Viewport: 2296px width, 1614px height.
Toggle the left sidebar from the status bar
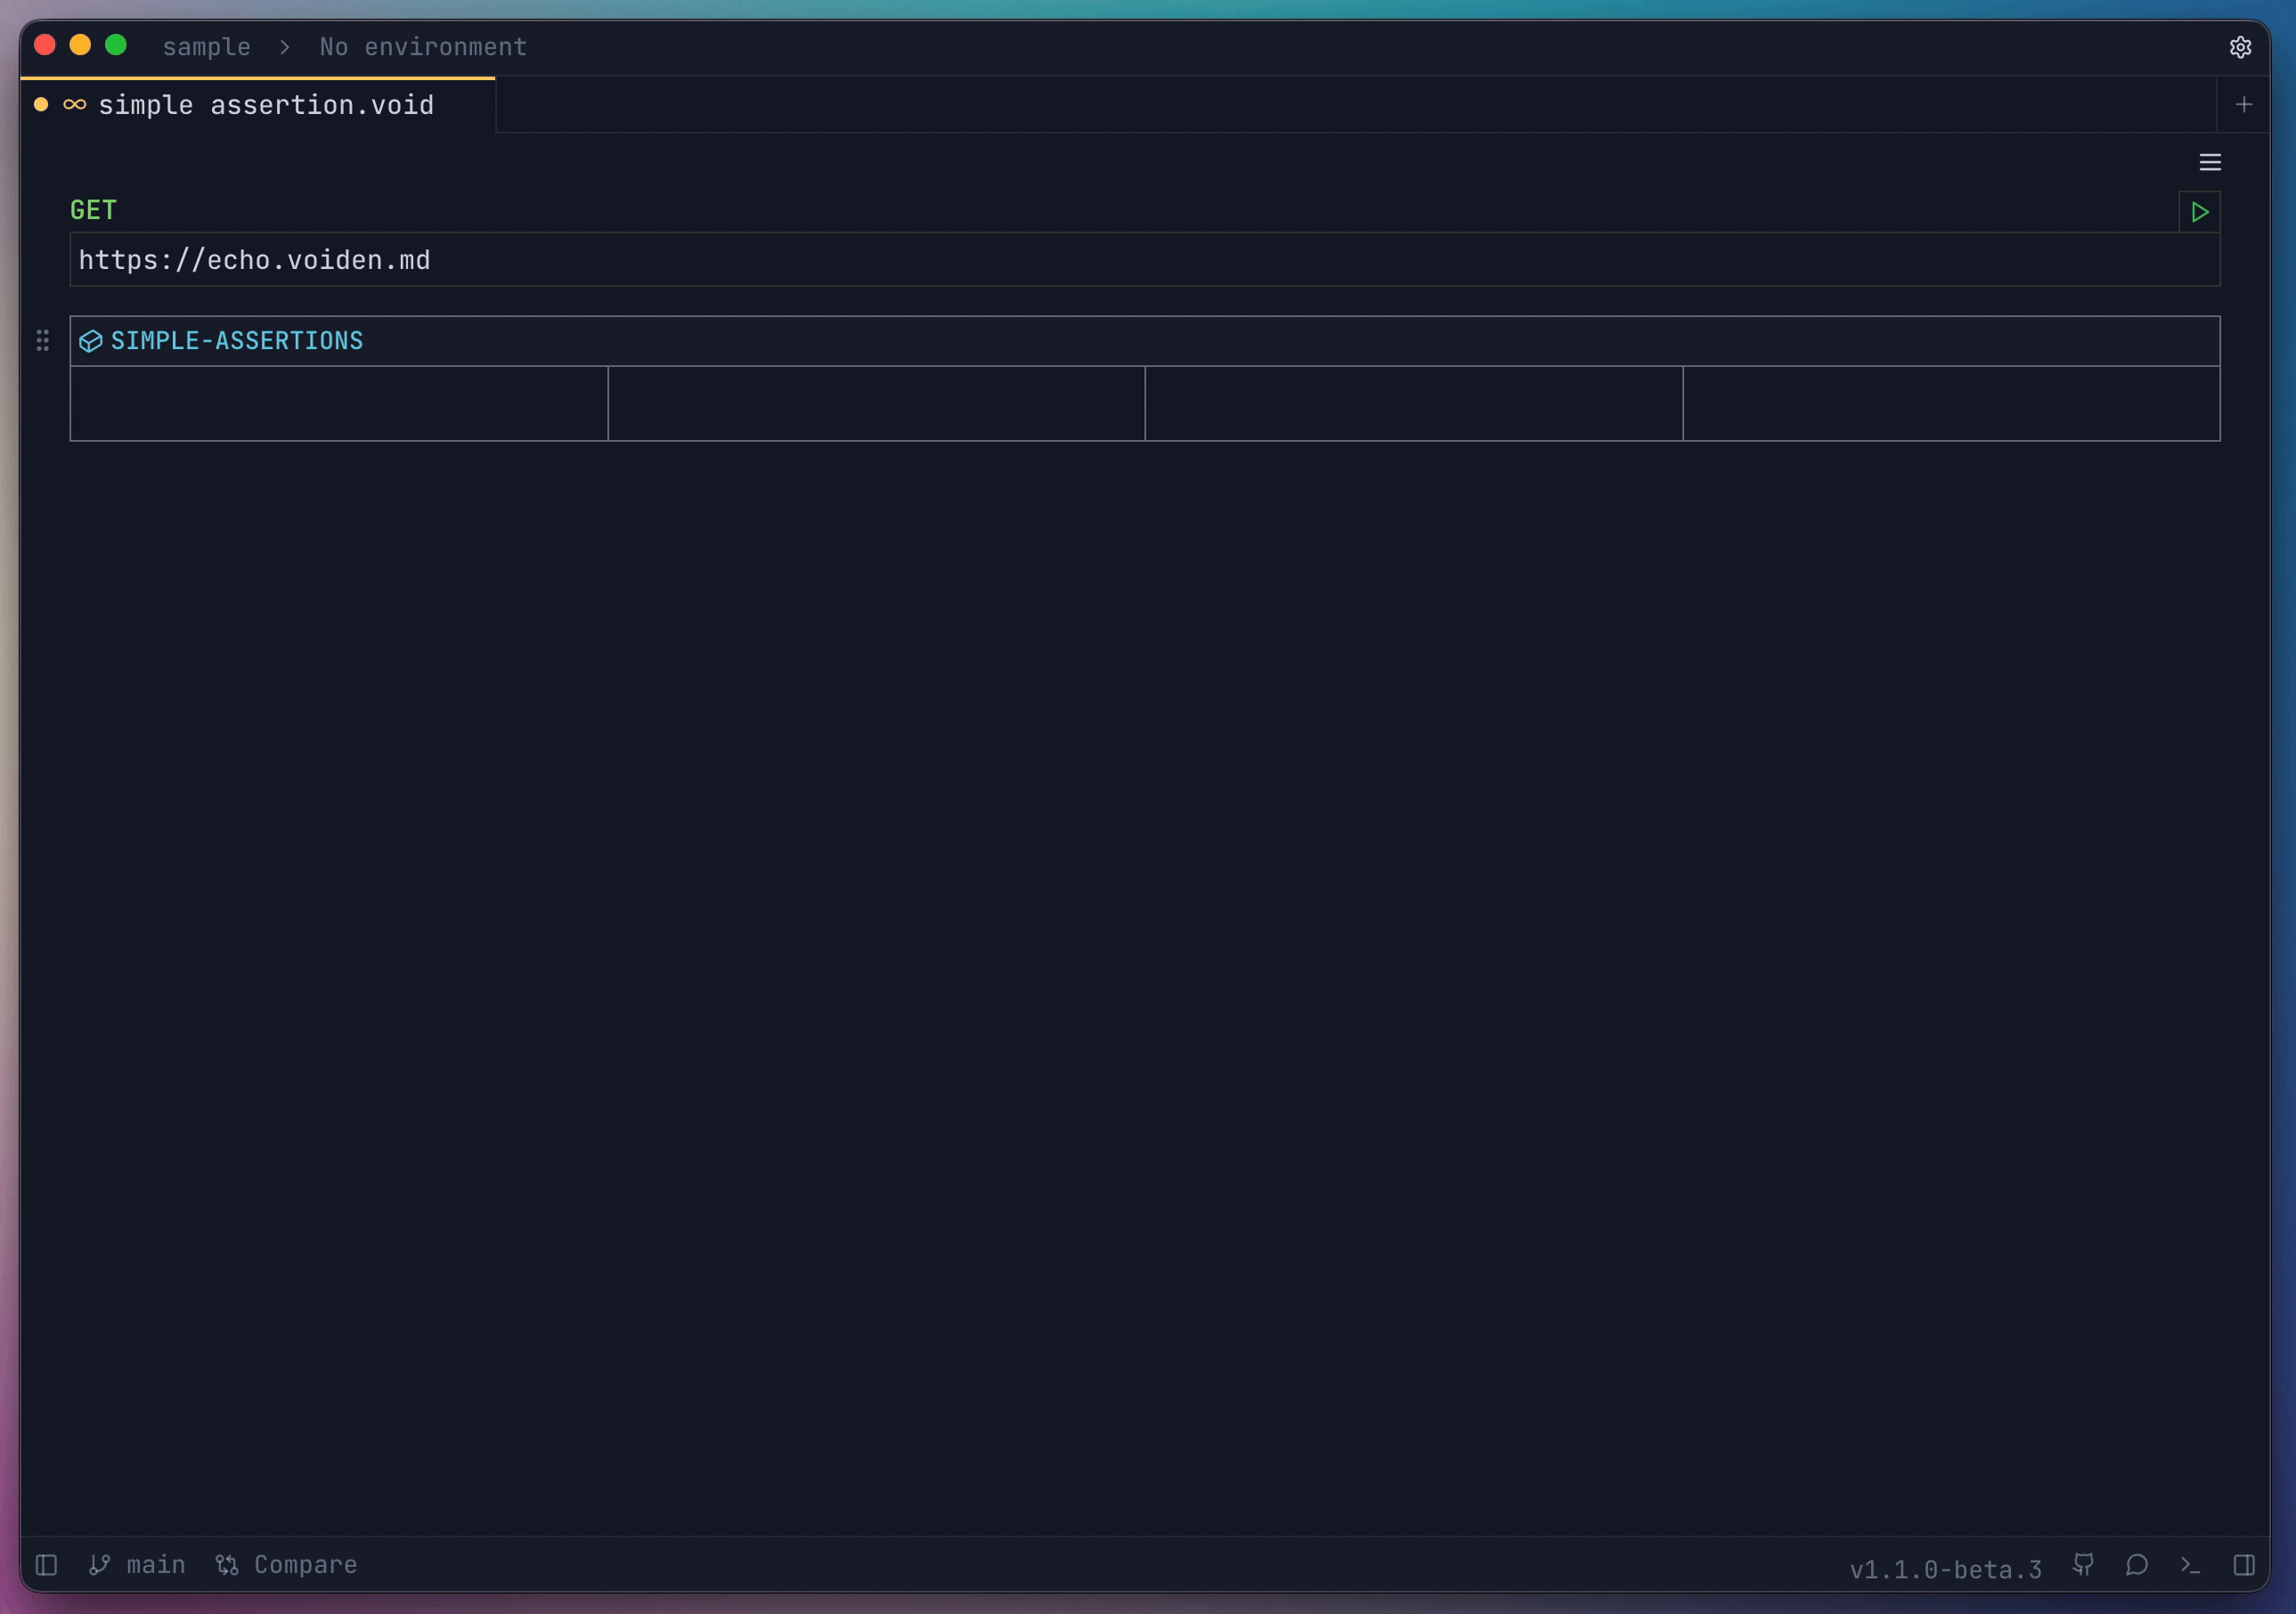(46, 1565)
